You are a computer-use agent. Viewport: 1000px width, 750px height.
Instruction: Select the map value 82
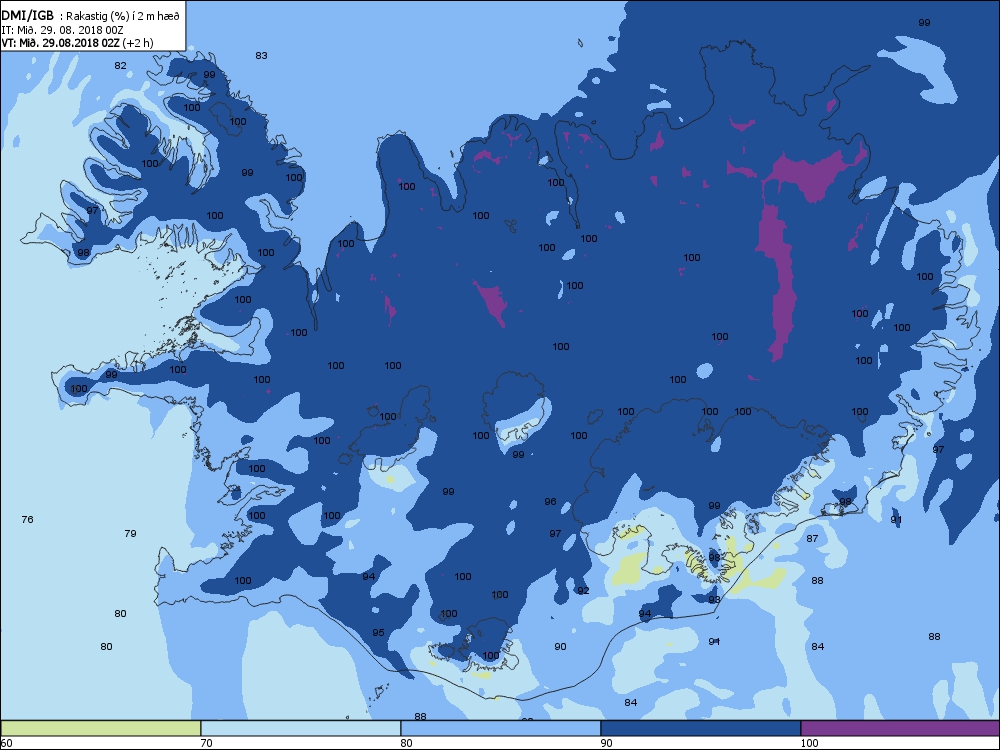pos(121,66)
